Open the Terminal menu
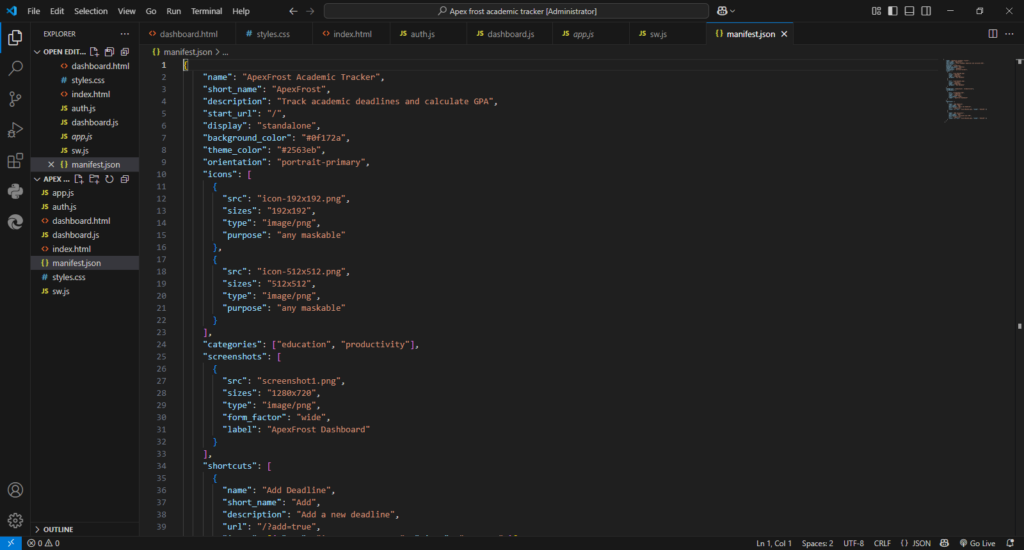 coord(206,11)
